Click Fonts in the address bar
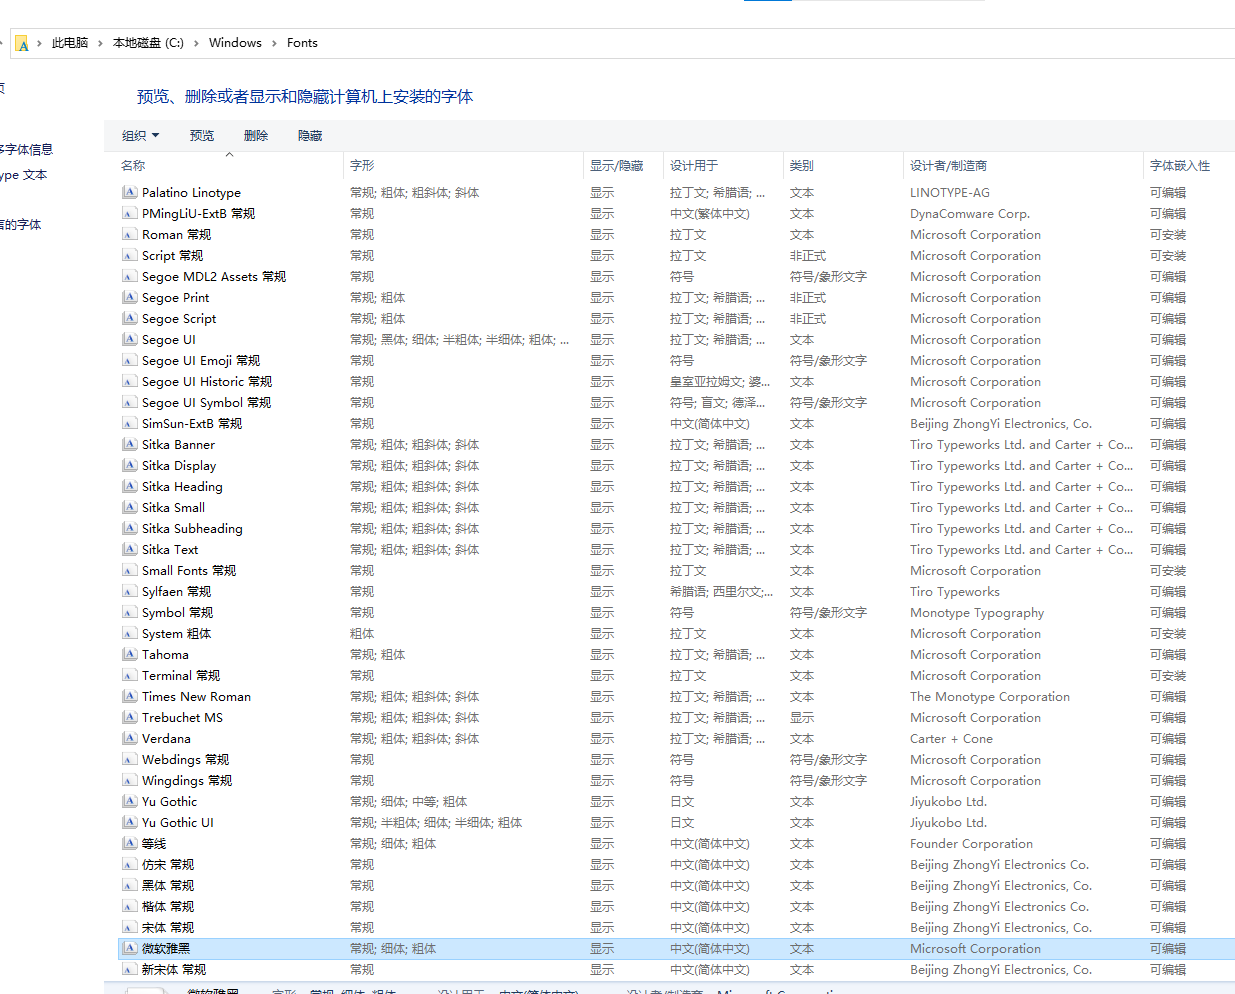 [302, 43]
